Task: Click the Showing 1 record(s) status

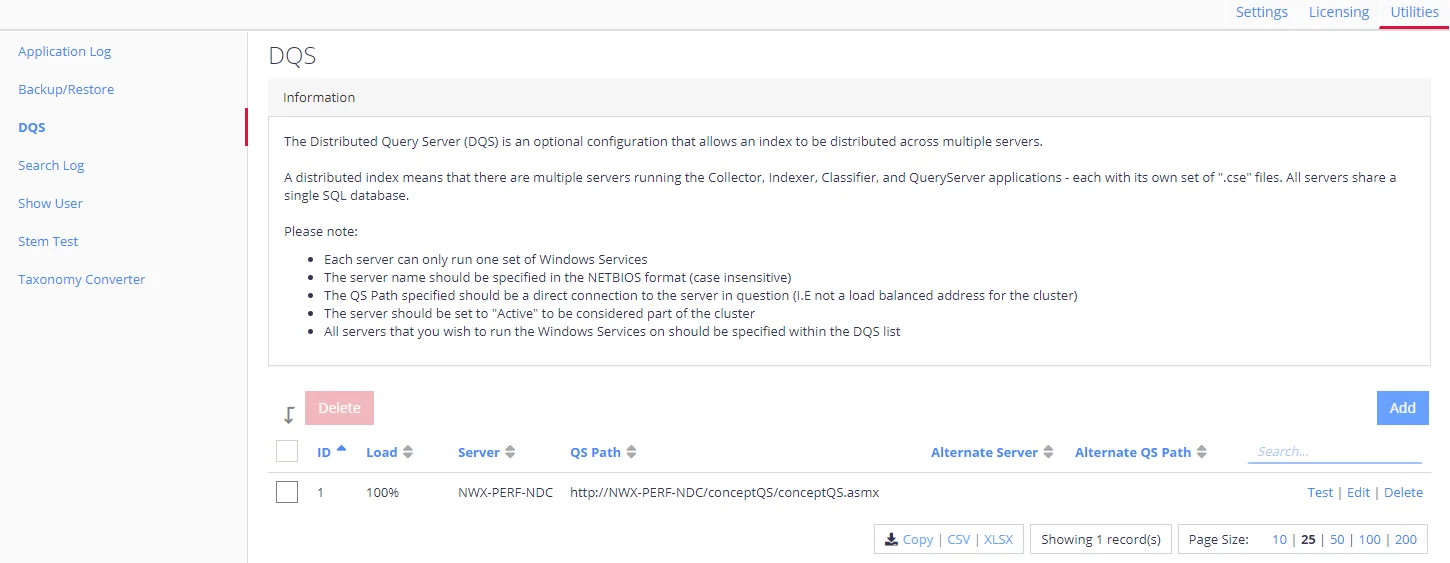Action: [1100, 539]
